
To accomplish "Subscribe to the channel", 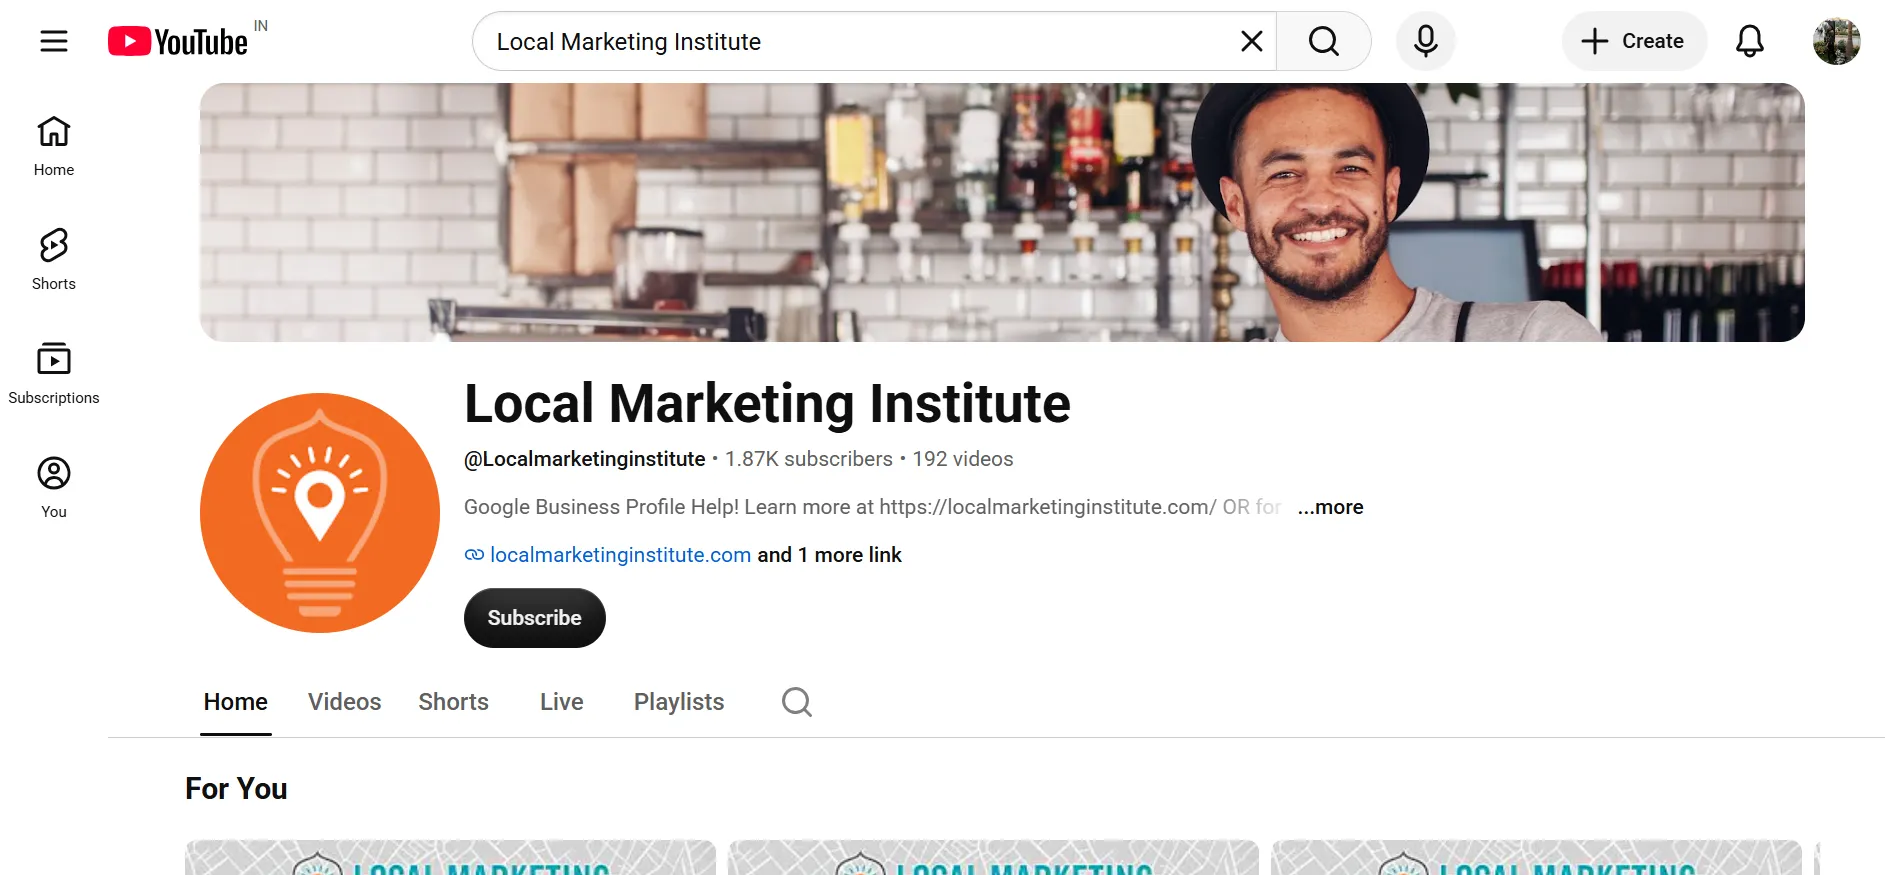I will coord(535,618).
